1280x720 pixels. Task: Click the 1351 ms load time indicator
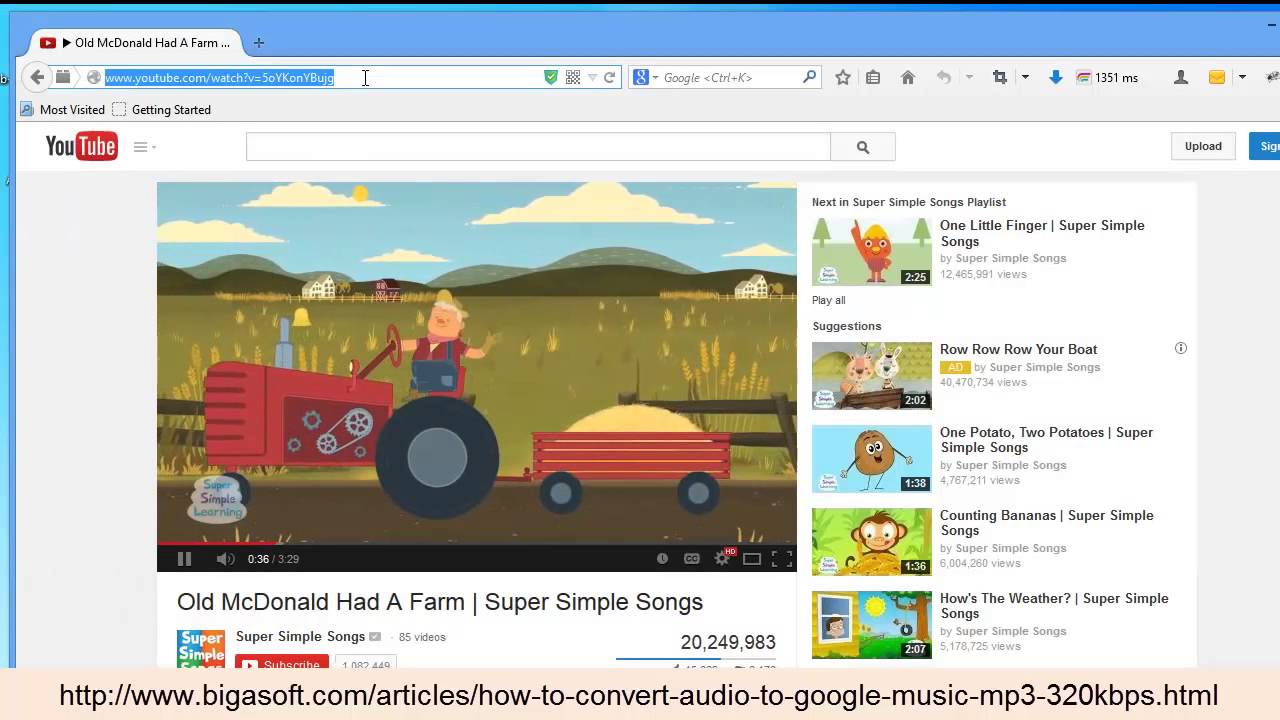click(x=1107, y=77)
